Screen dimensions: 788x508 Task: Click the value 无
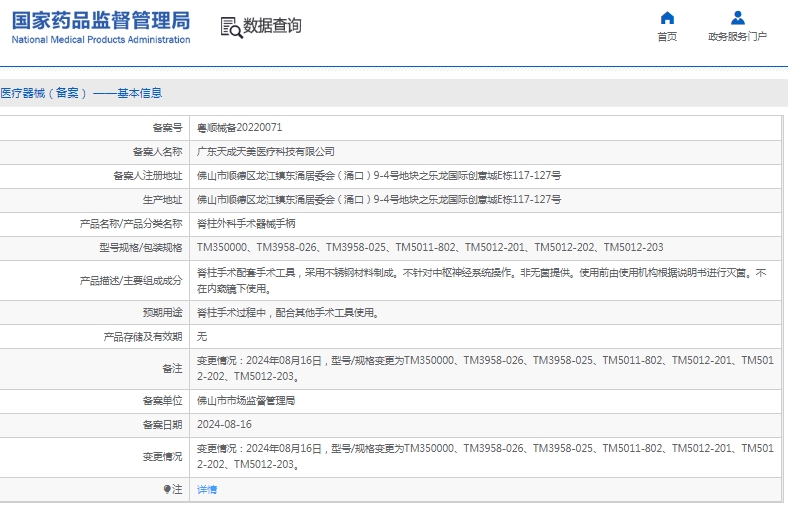tap(202, 337)
